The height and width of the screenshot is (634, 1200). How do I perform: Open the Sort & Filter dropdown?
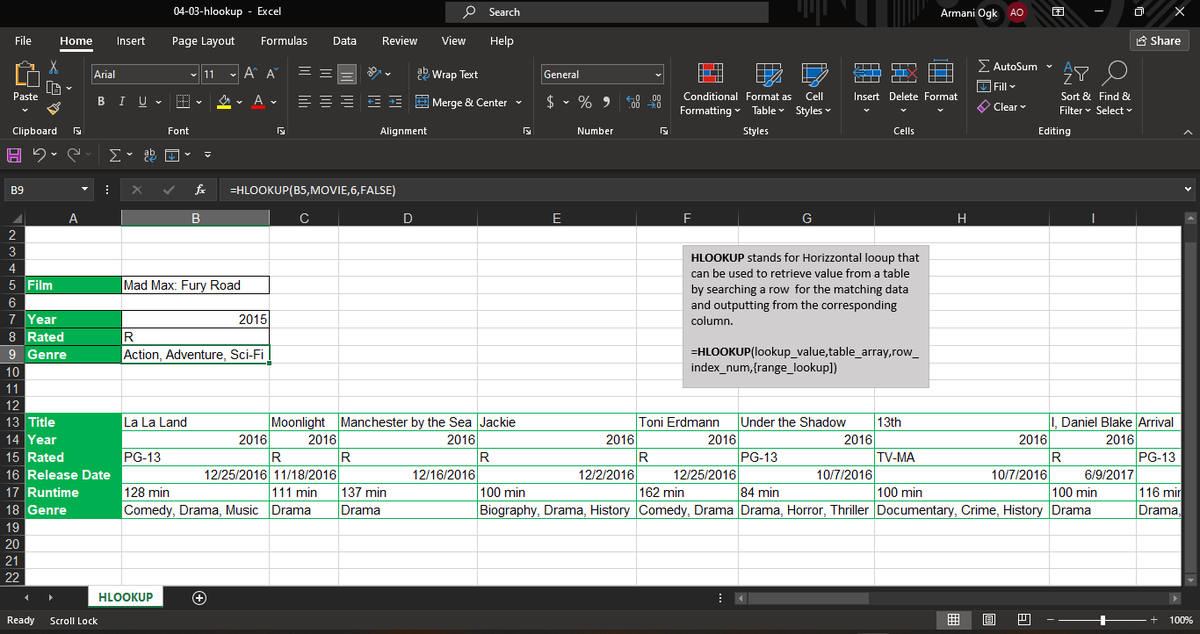coord(1078,88)
